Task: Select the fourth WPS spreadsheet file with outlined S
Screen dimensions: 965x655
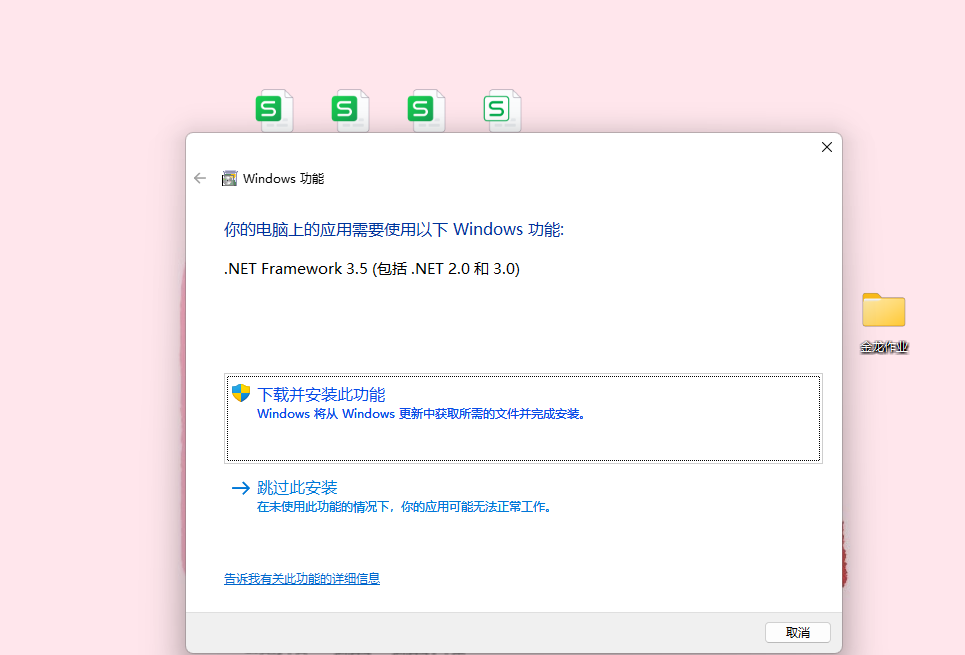Action: [502, 111]
